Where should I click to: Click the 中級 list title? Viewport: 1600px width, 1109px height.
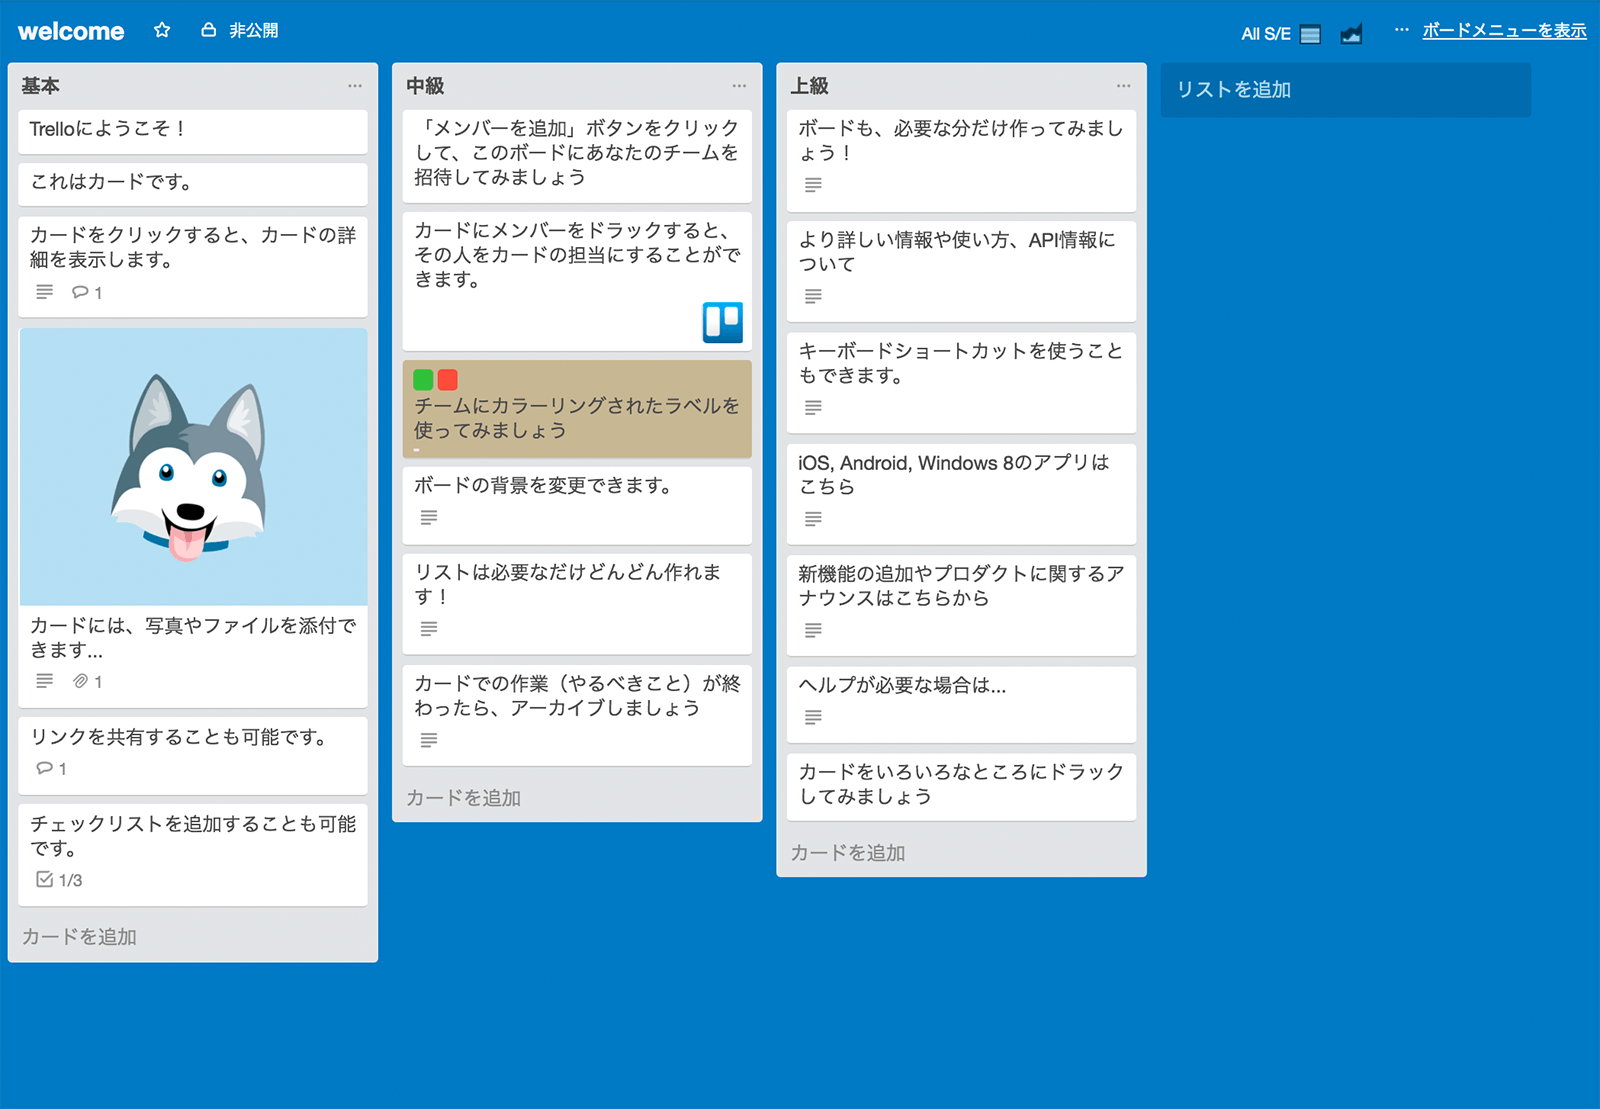click(x=425, y=86)
